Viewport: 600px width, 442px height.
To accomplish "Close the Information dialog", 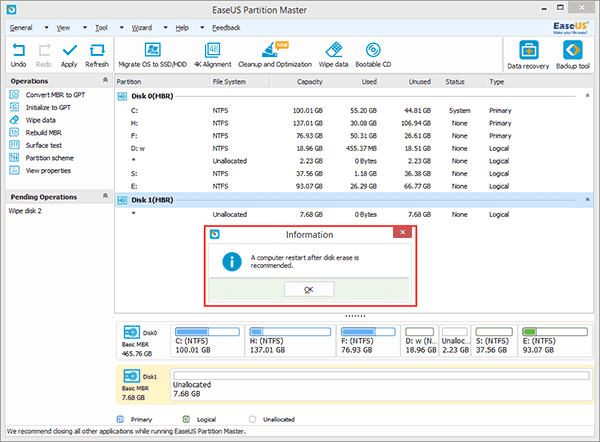I will [402, 232].
